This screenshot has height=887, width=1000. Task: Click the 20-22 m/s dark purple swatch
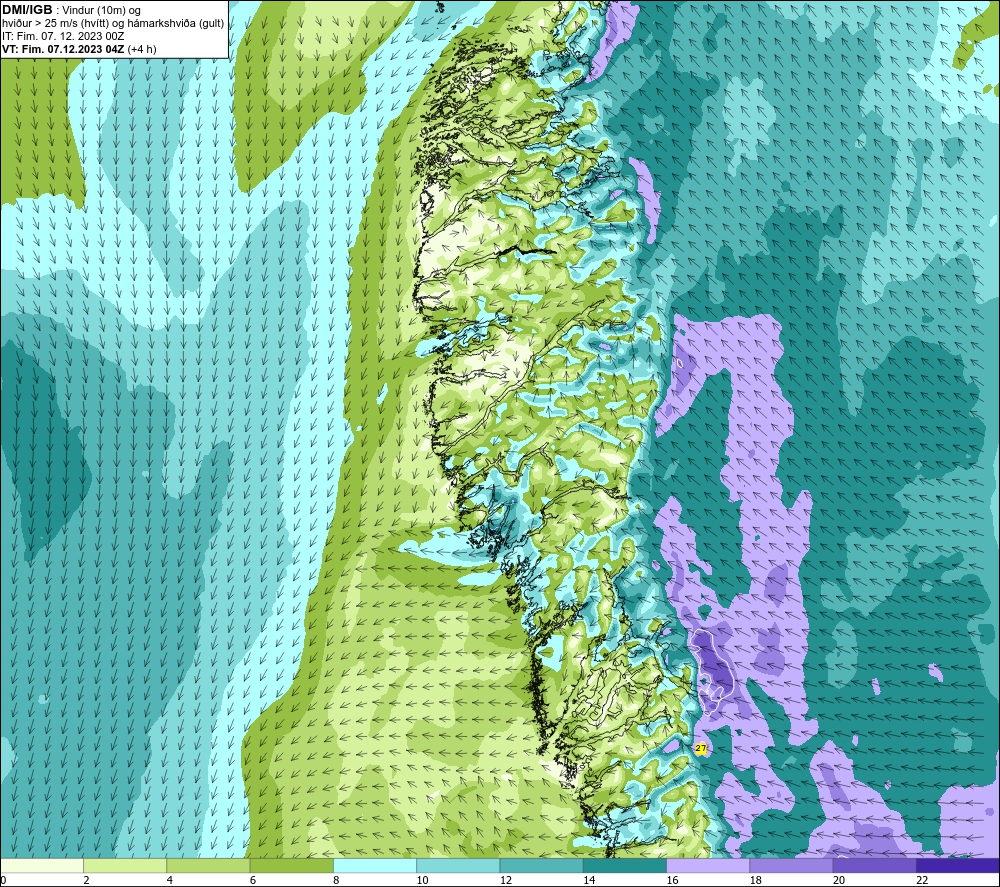tap(874, 866)
